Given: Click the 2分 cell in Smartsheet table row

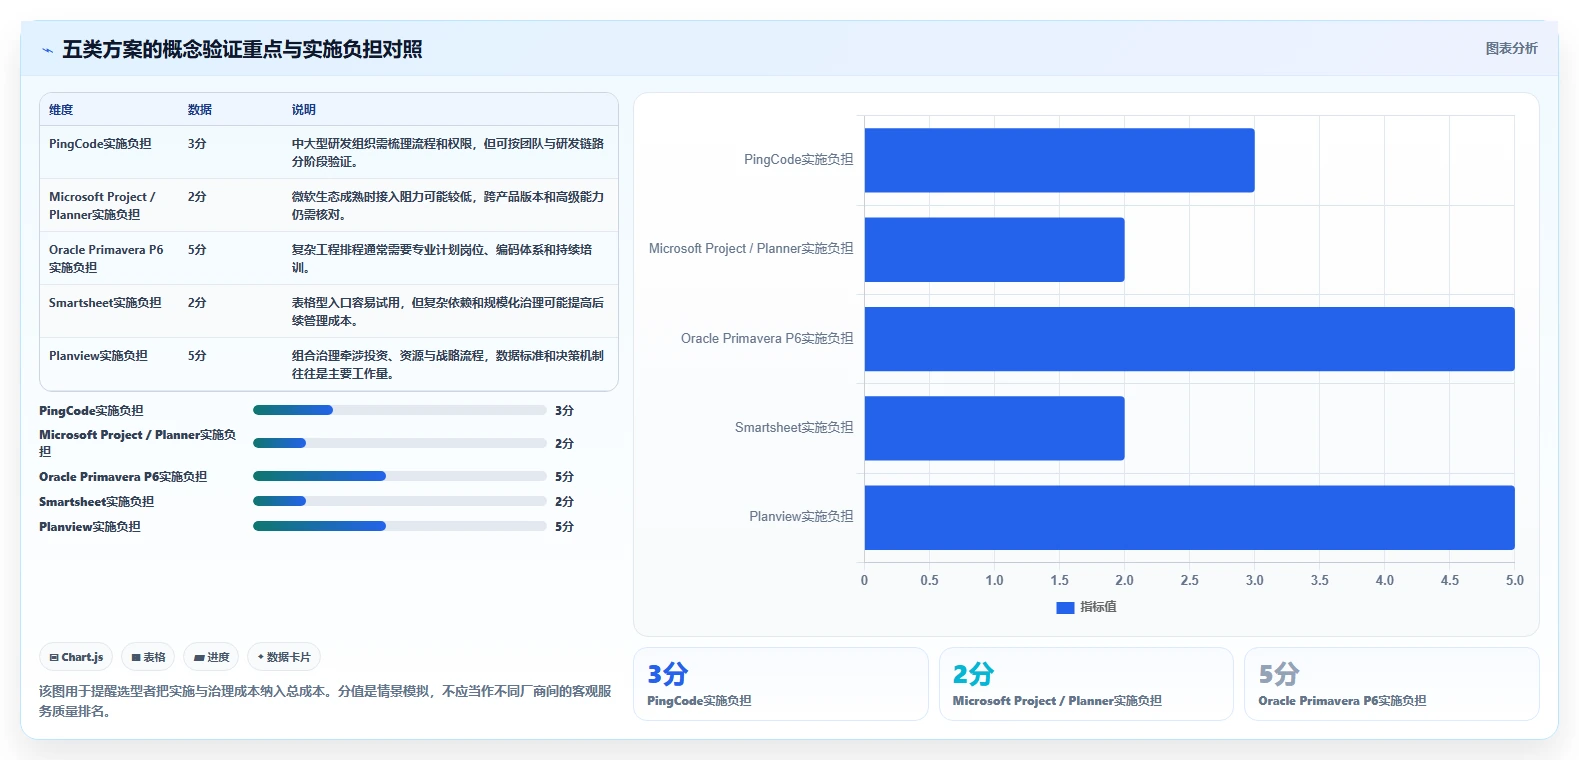Looking at the screenshot, I should click(197, 303).
